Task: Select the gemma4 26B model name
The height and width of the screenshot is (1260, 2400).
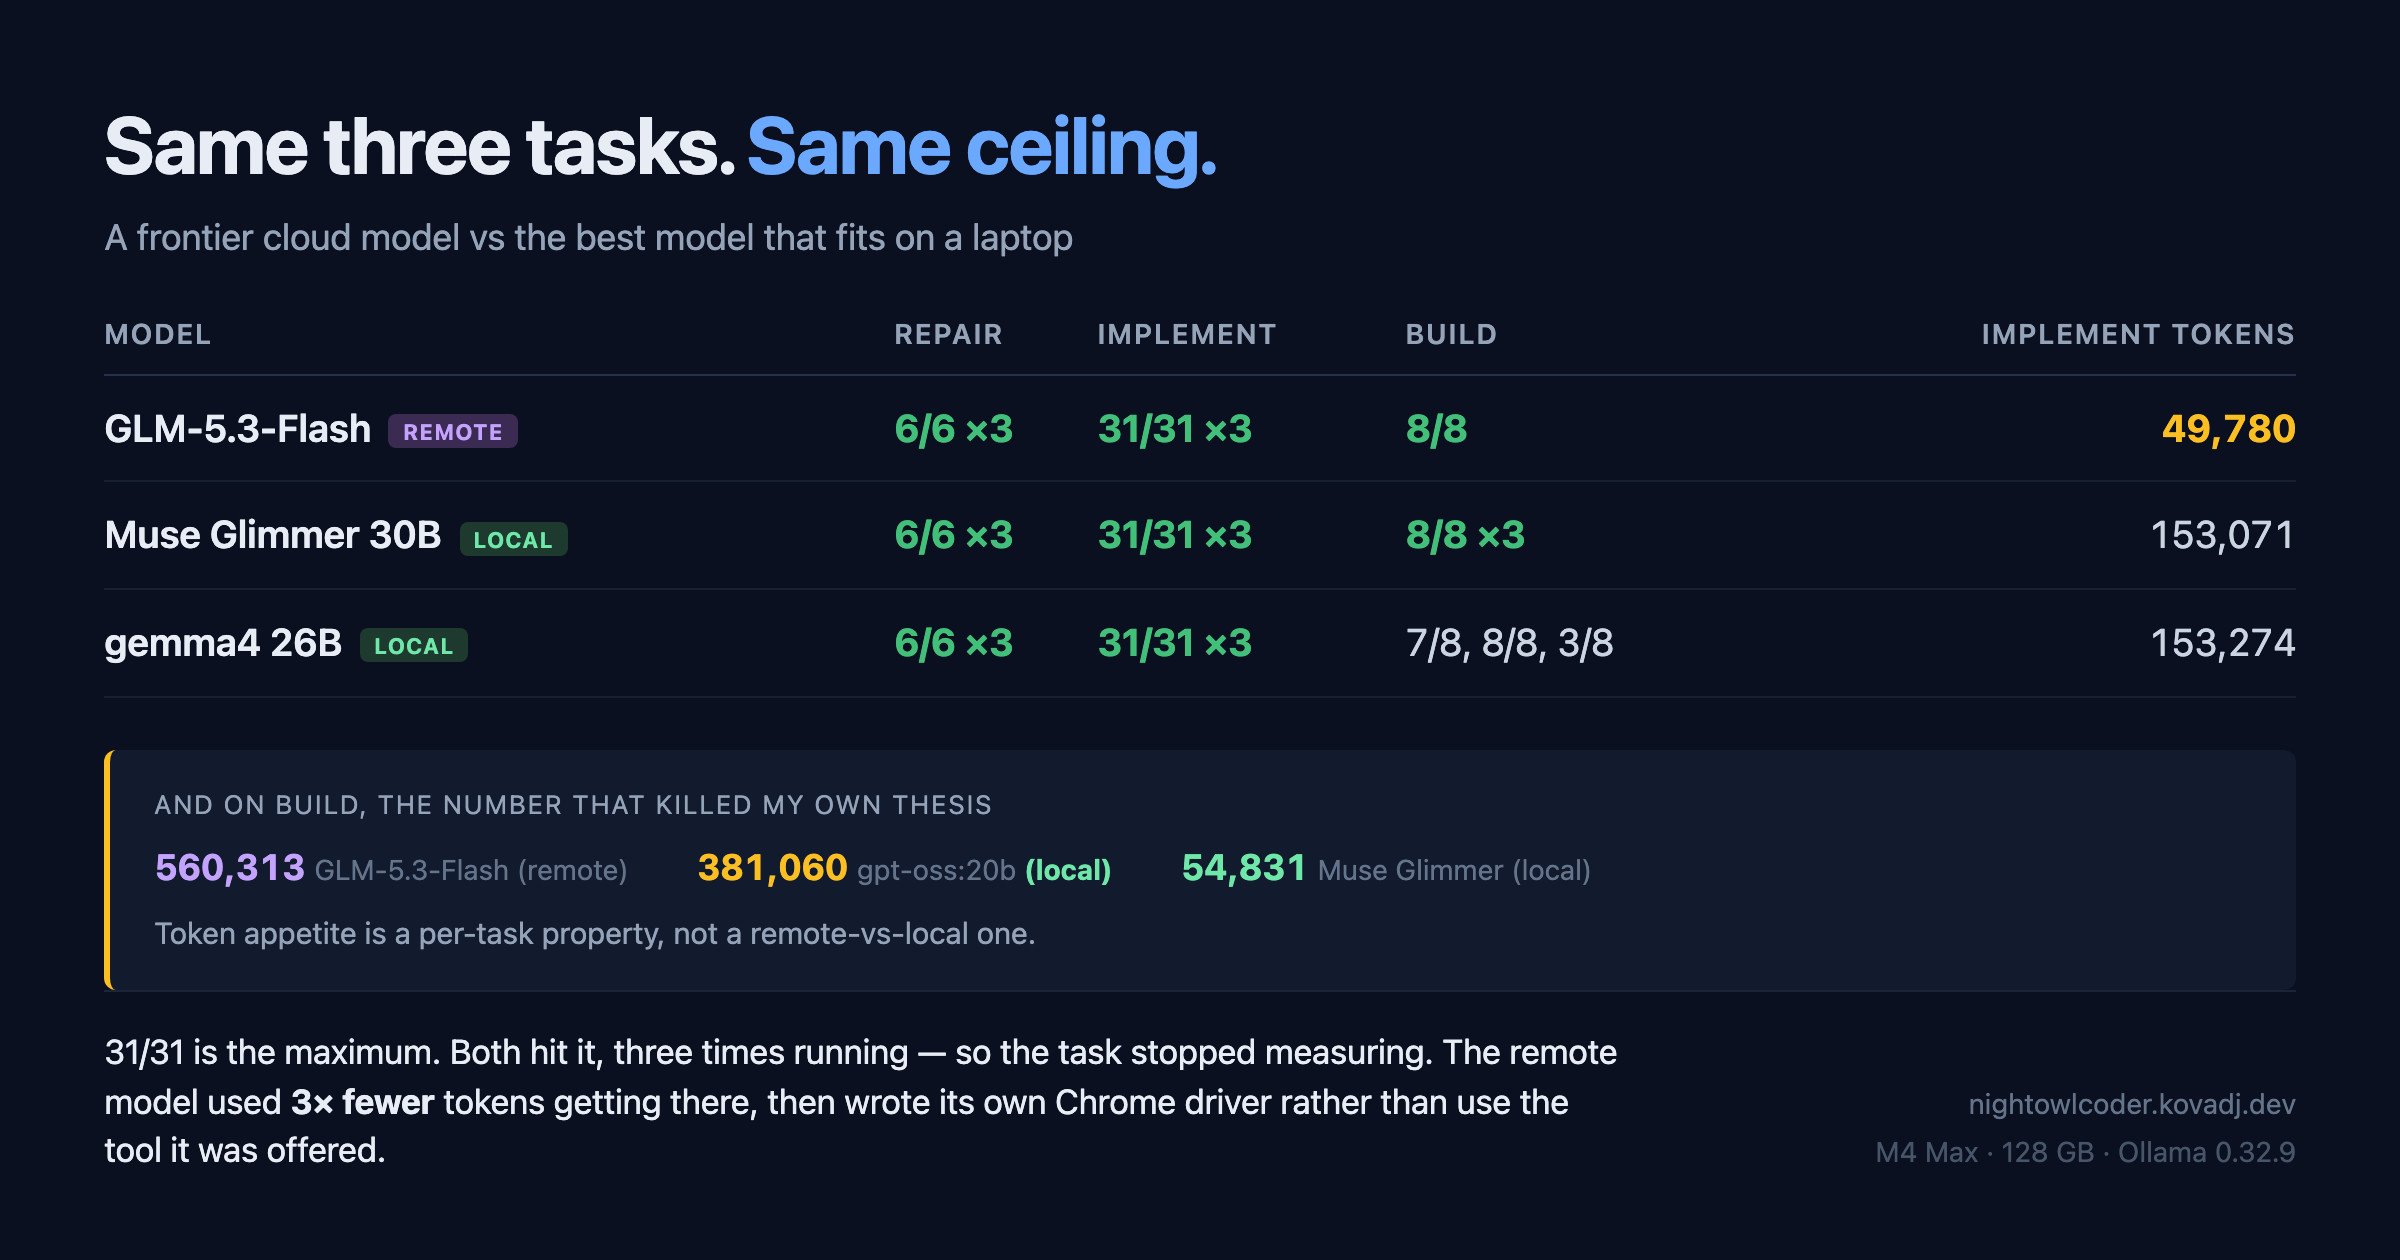Action: (223, 643)
